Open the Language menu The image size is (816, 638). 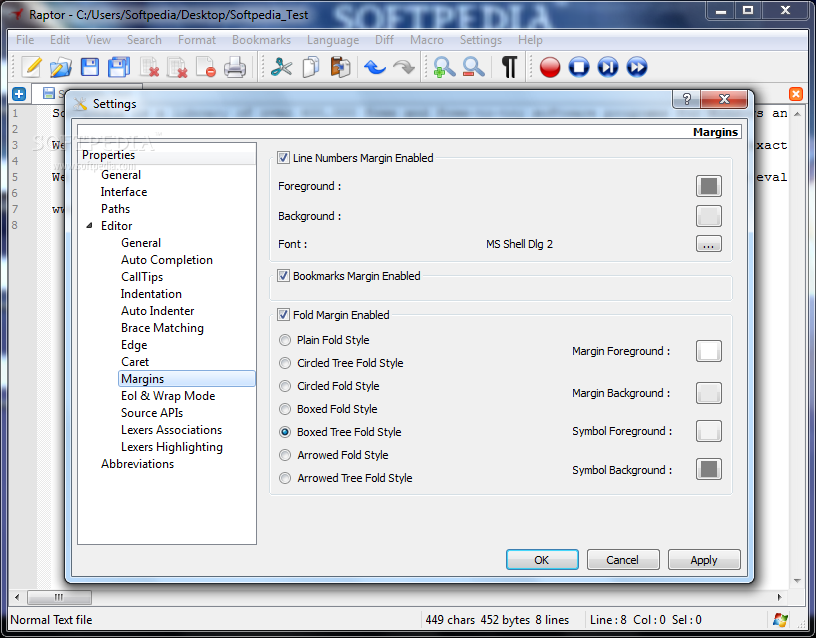pos(333,40)
